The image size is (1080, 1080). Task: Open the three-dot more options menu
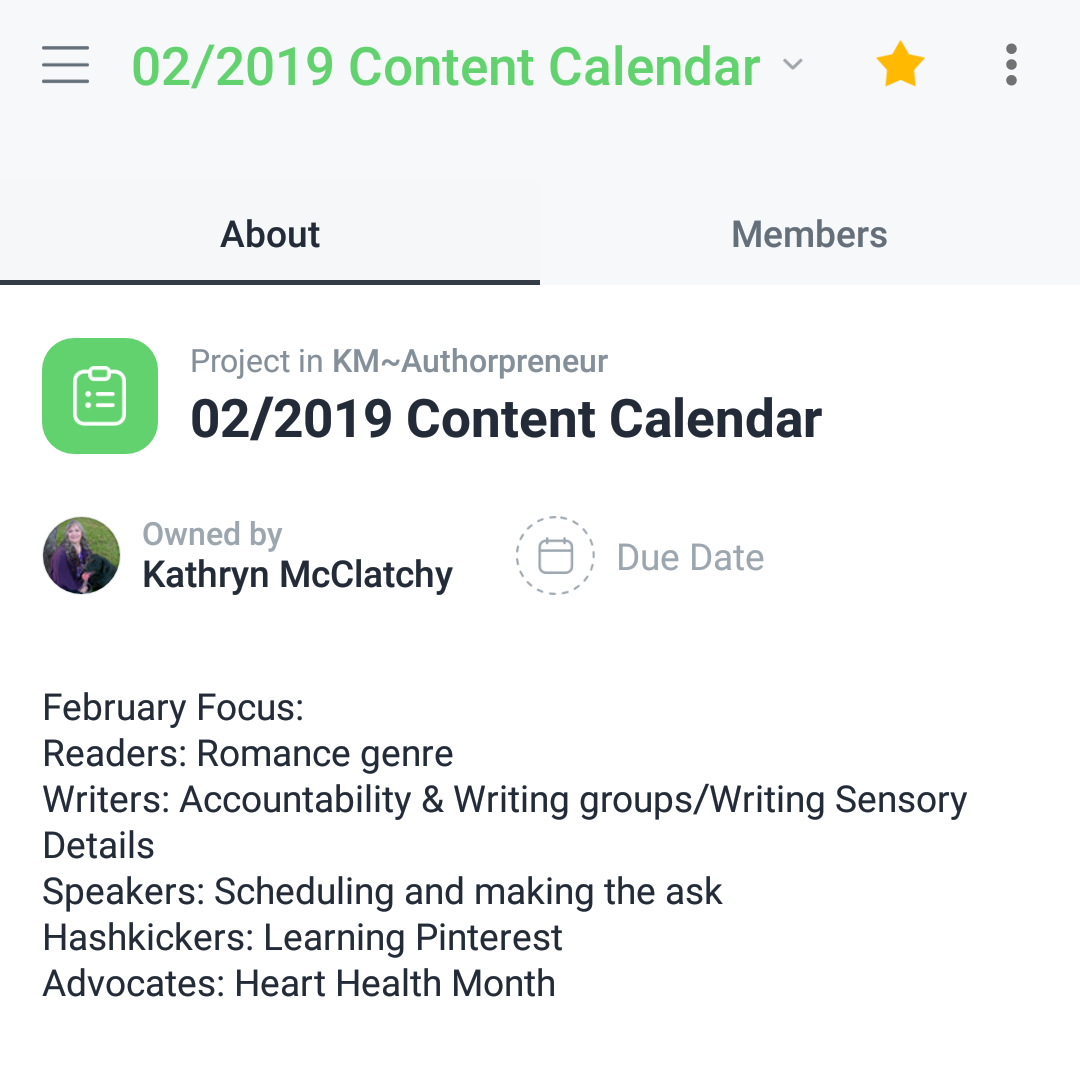(x=1011, y=65)
